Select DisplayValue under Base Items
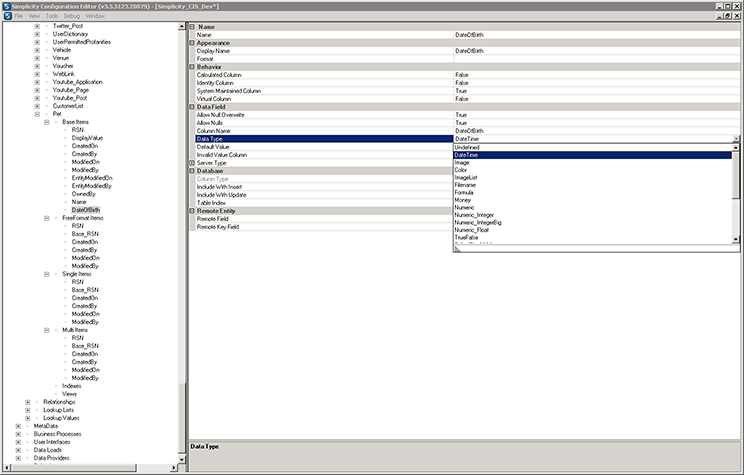 pos(87,138)
